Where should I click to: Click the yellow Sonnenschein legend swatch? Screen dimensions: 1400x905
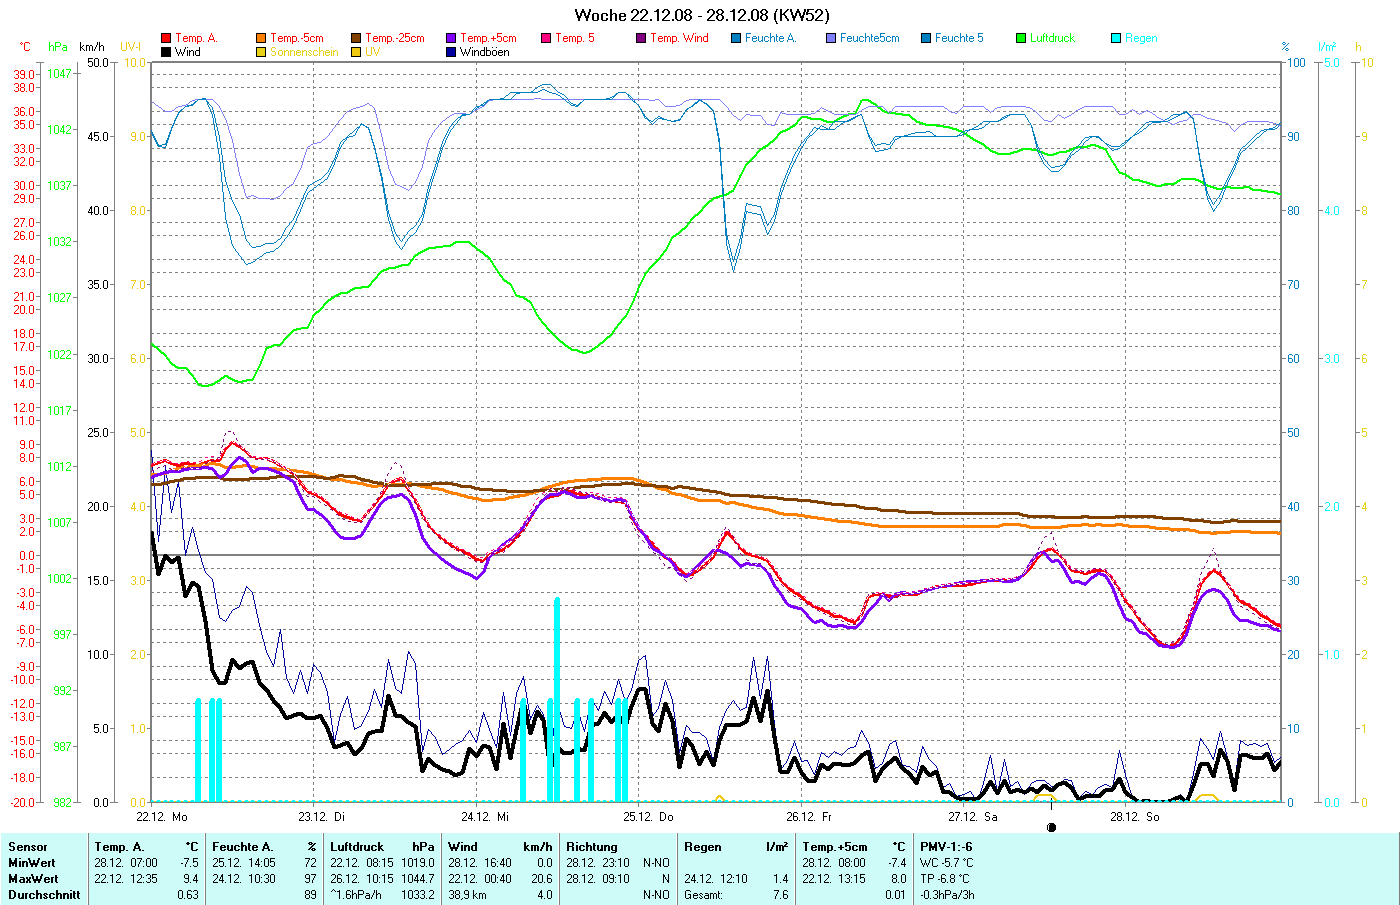coord(261,52)
